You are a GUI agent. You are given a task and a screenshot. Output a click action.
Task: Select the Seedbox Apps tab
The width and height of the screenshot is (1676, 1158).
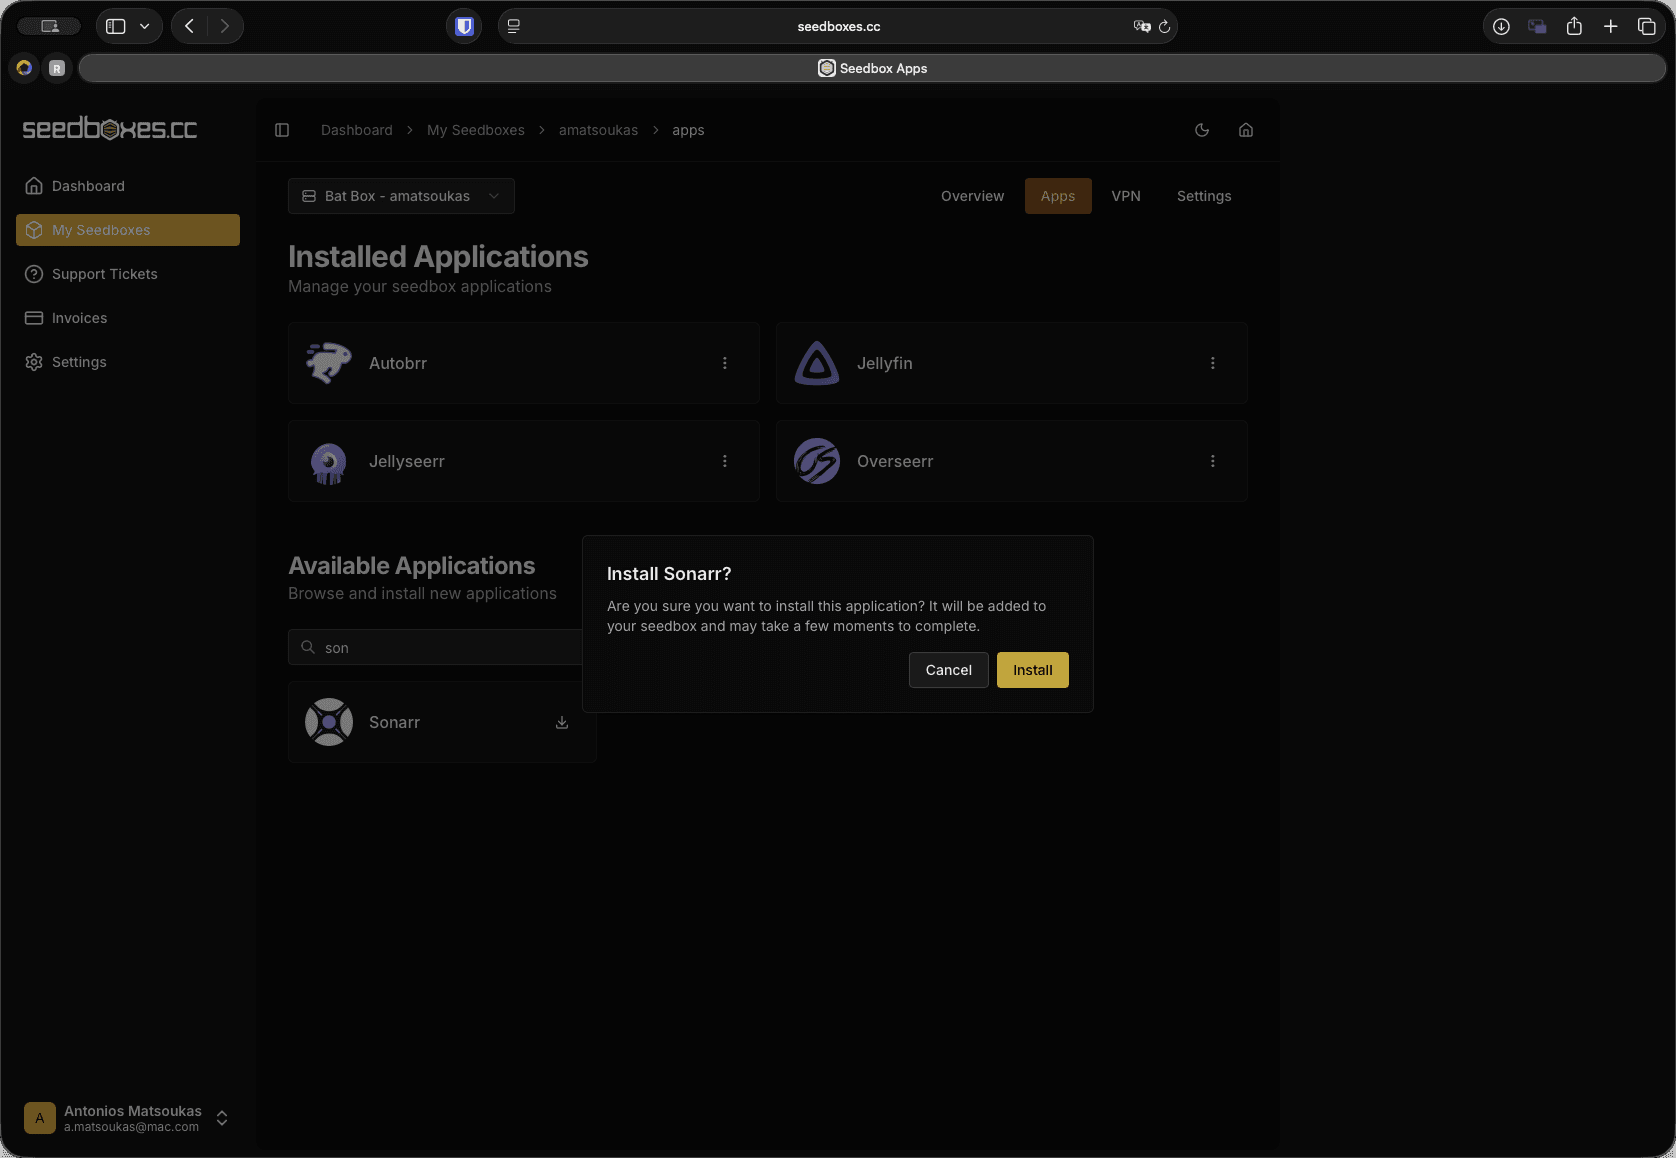click(x=872, y=68)
